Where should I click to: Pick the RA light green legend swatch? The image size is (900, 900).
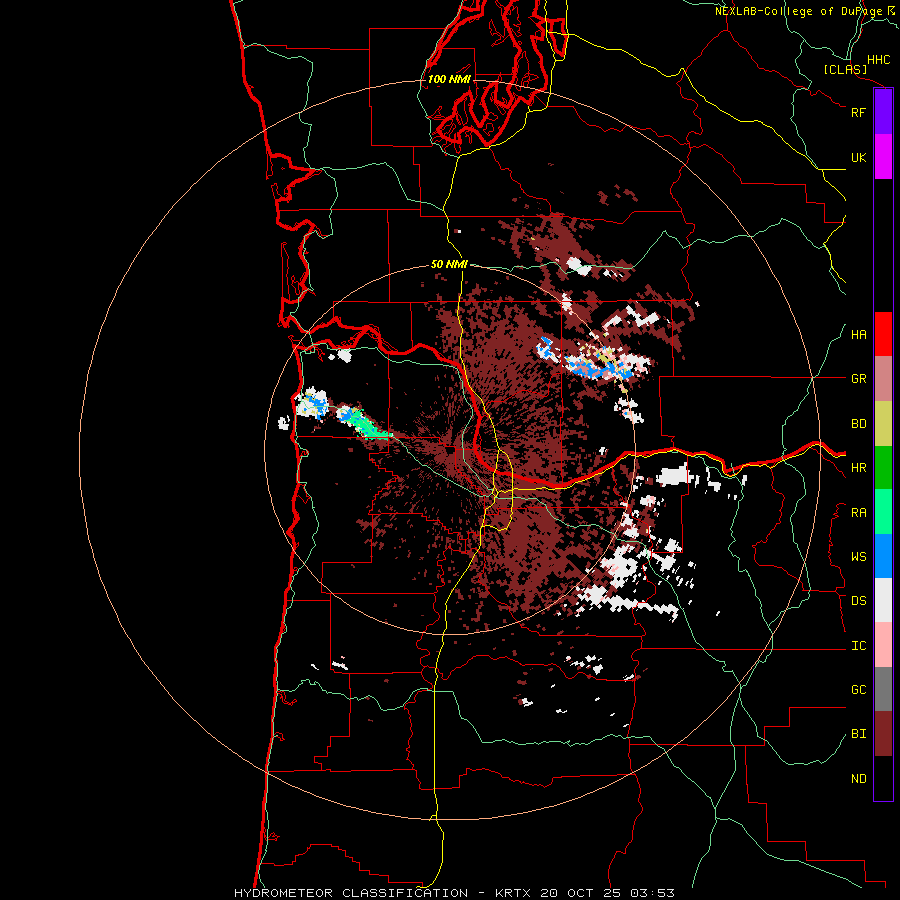tap(883, 512)
